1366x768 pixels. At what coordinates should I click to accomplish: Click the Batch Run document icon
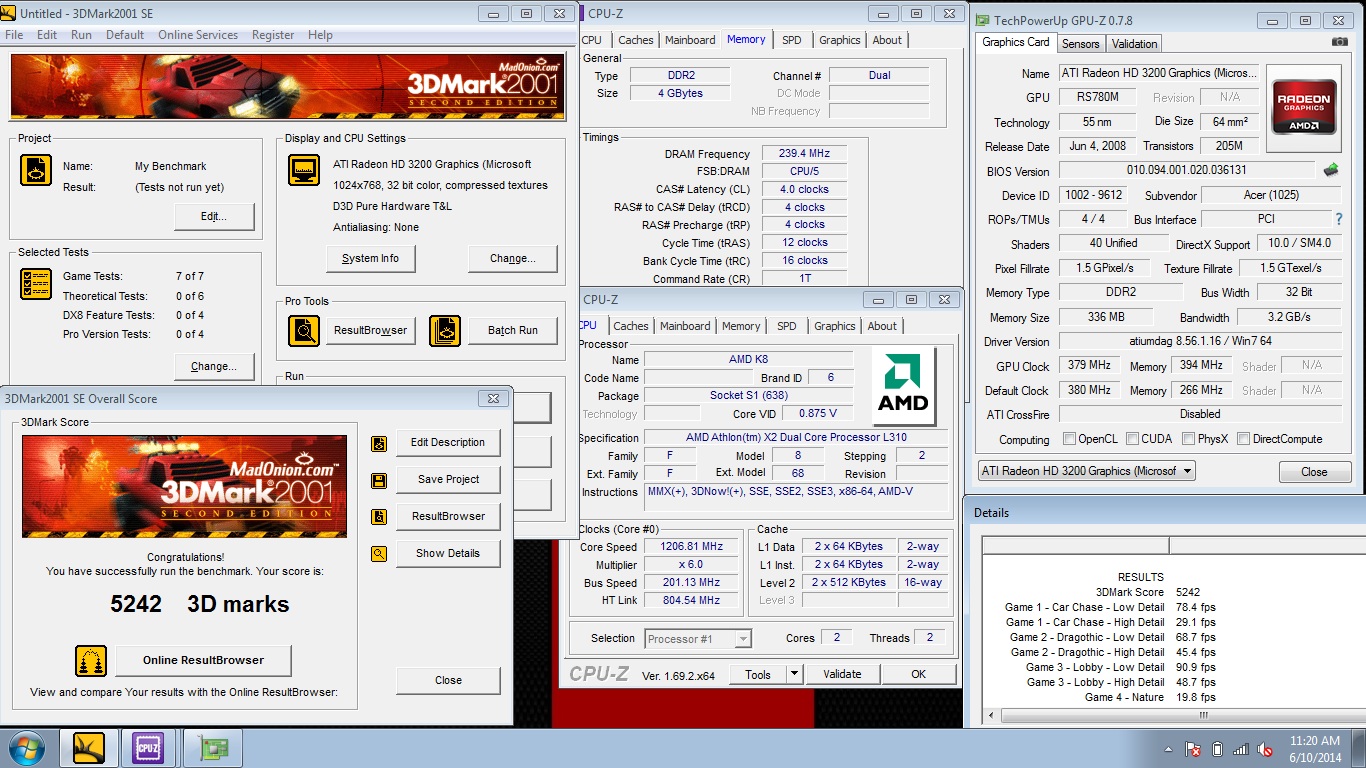click(445, 330)
